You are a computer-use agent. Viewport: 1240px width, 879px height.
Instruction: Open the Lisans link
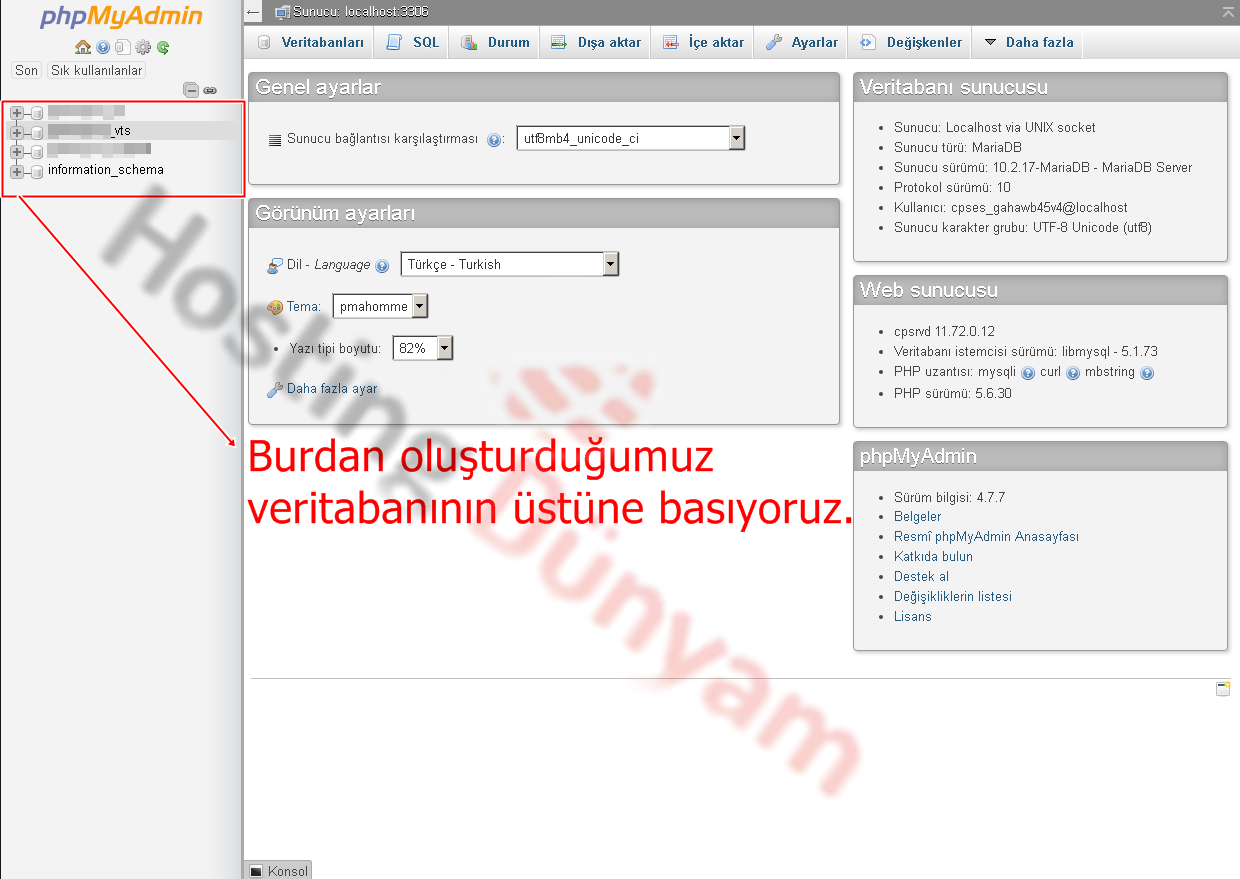coord(912,617)
